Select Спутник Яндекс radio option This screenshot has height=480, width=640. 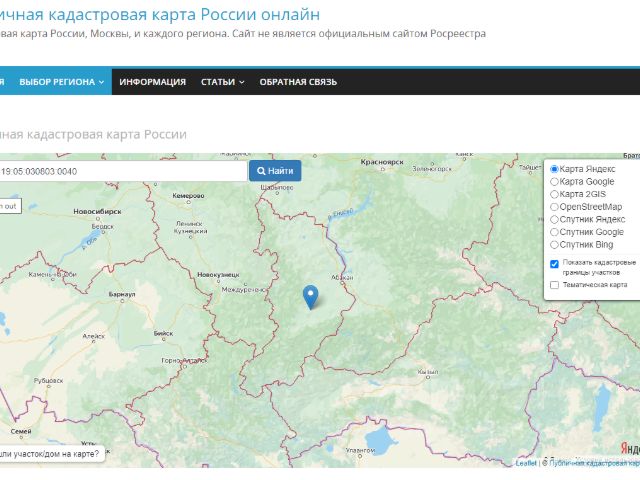click(x=554, y=220)
